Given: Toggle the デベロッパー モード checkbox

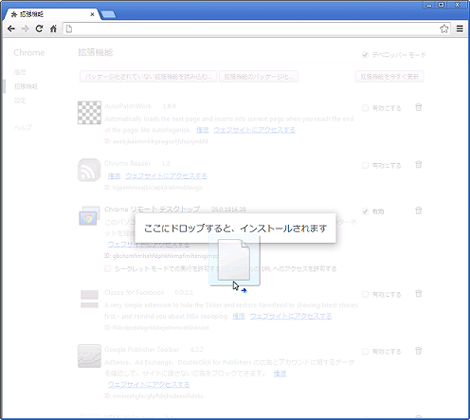Looking at the screenshot, I should tap(365, 55).
